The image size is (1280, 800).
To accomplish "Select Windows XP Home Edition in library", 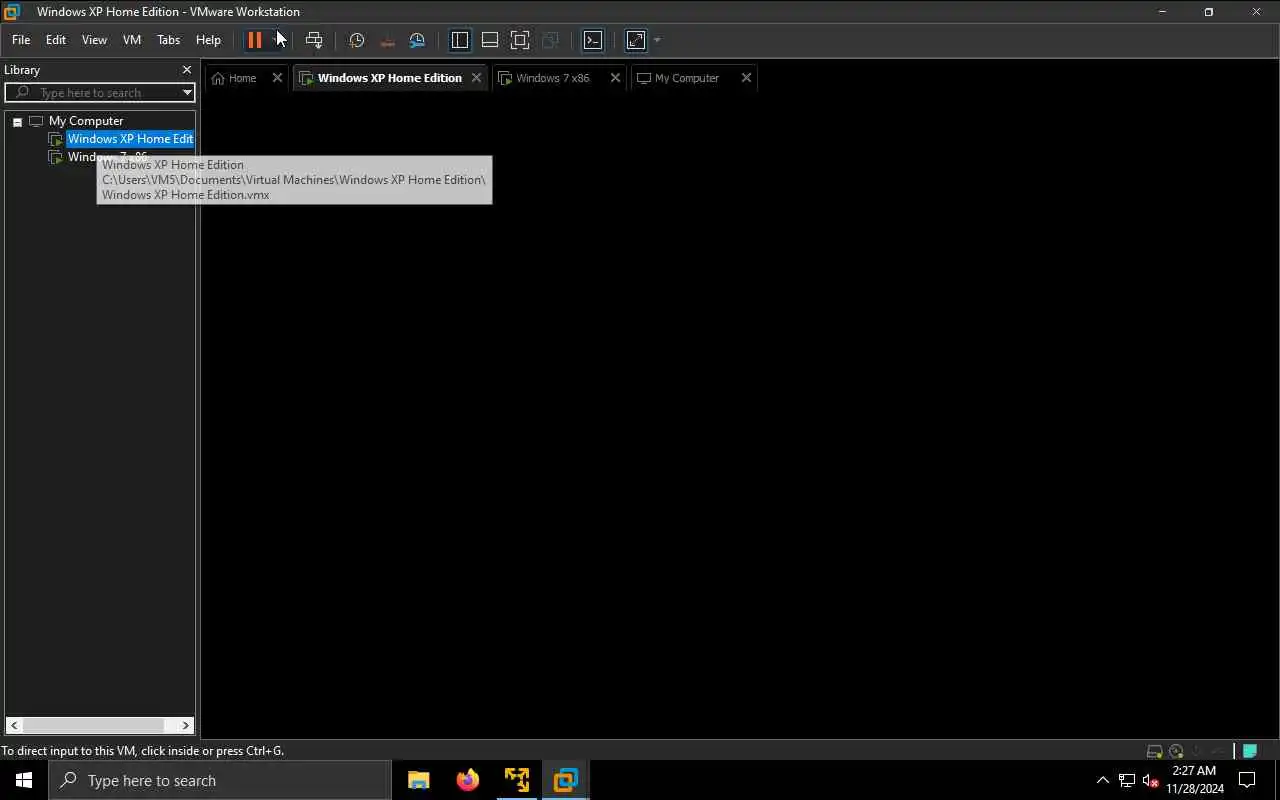I will [x=130, y=139].
